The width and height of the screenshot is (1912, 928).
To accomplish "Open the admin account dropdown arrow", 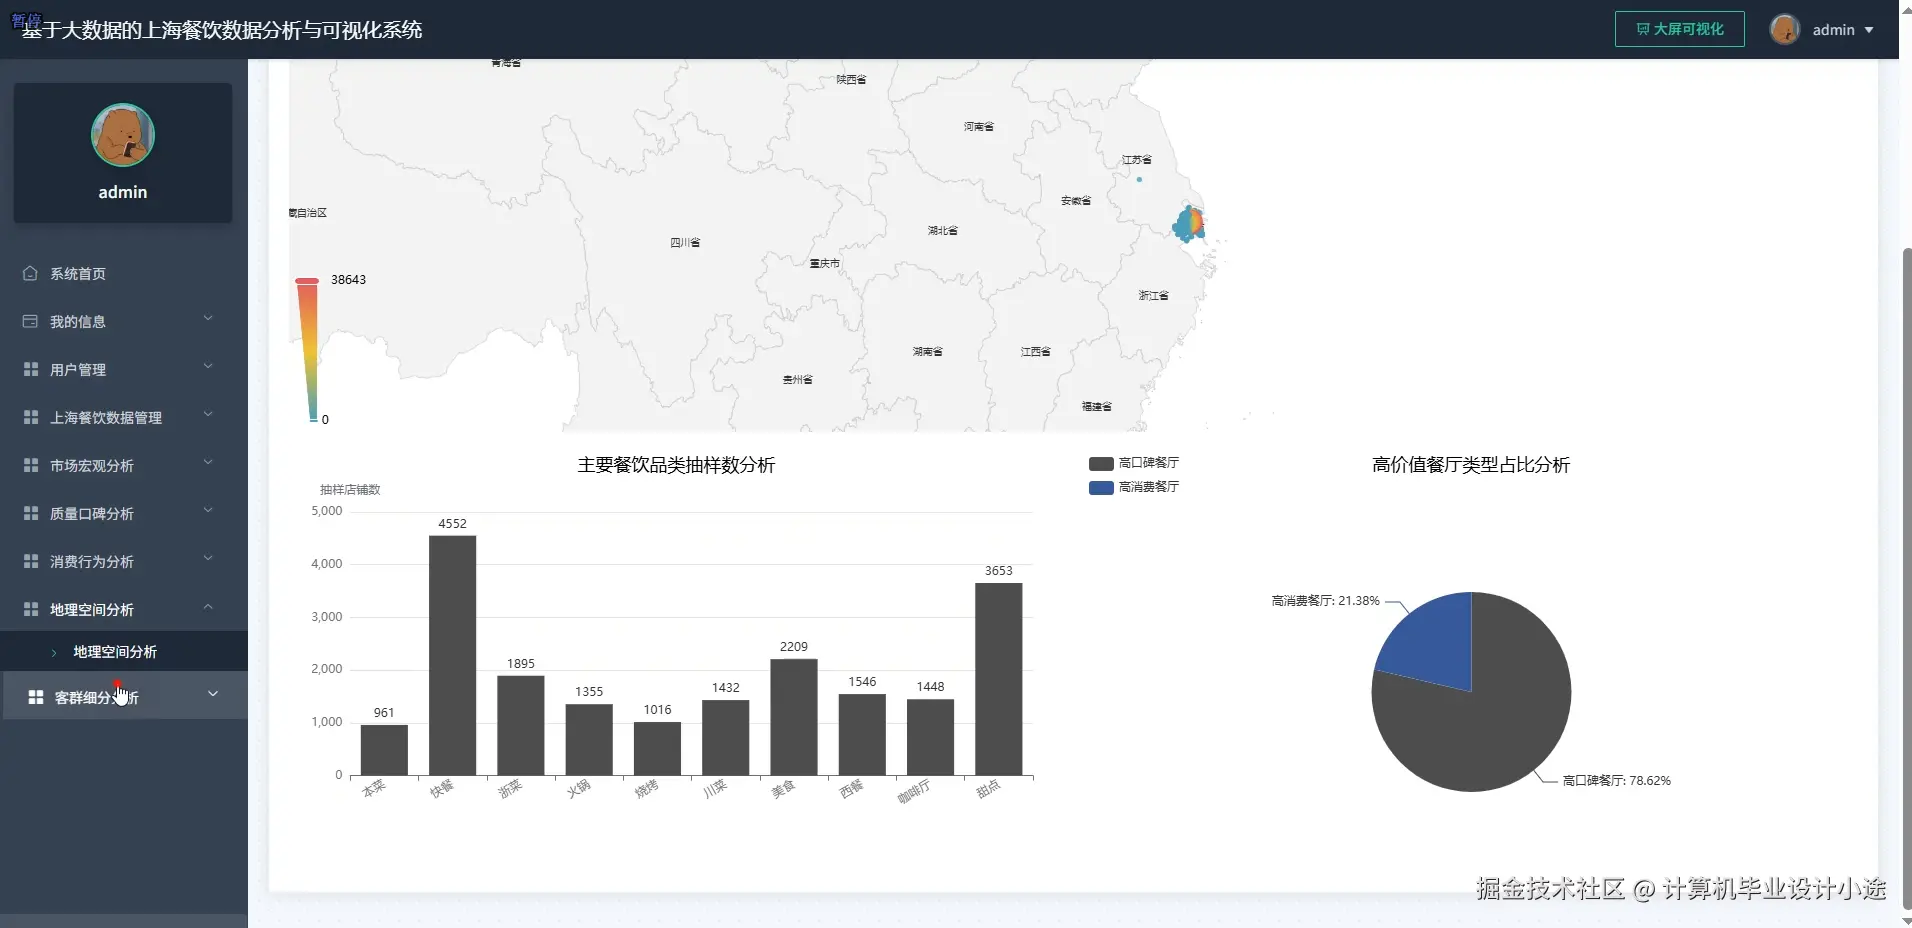I will click(x=1869, y=30).
